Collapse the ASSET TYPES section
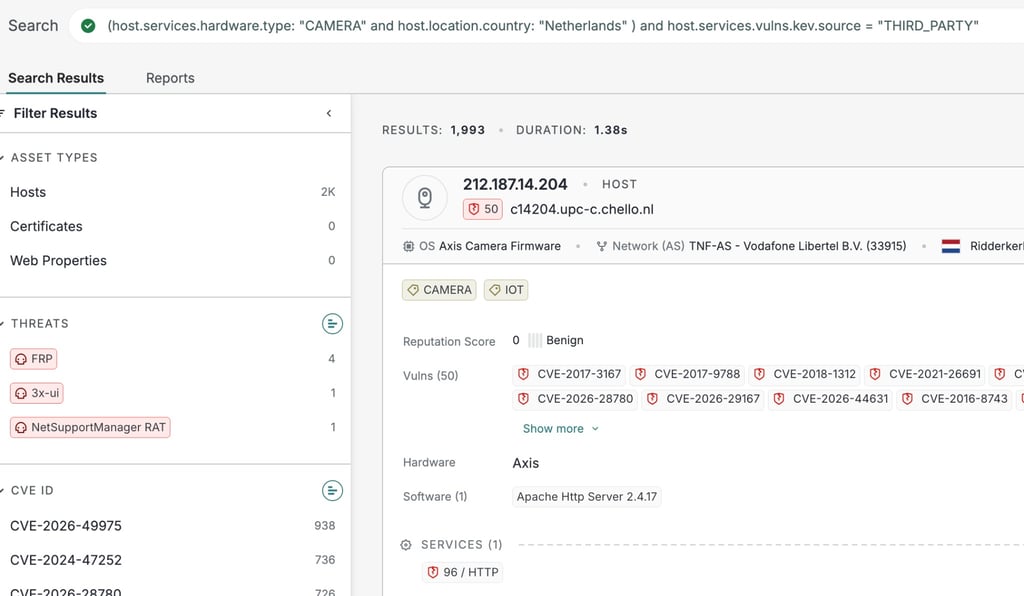Viewport: 1024px width, 596px height. [x=3, y=157]
